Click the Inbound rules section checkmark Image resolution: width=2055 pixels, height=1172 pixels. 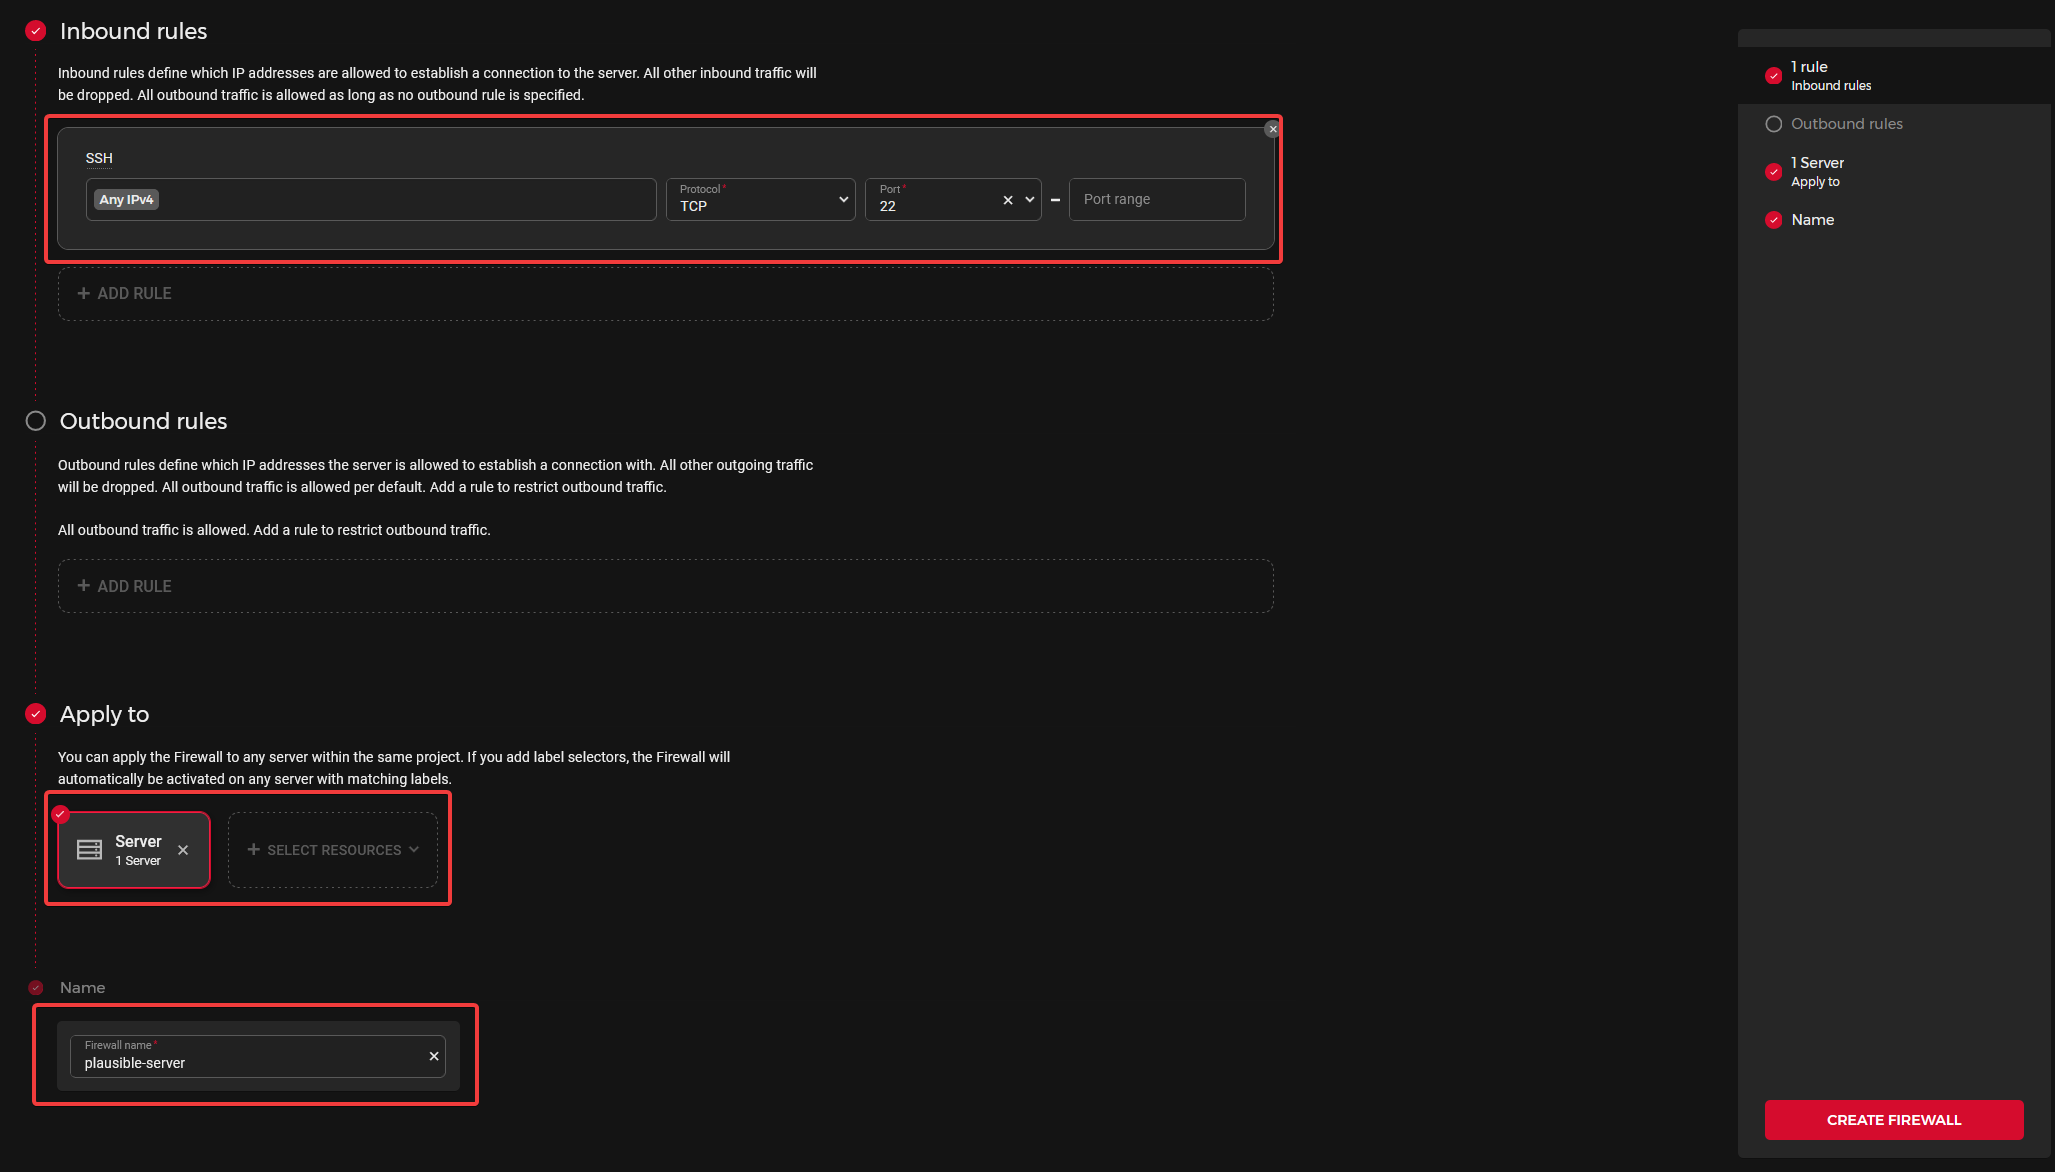(36, 31)
